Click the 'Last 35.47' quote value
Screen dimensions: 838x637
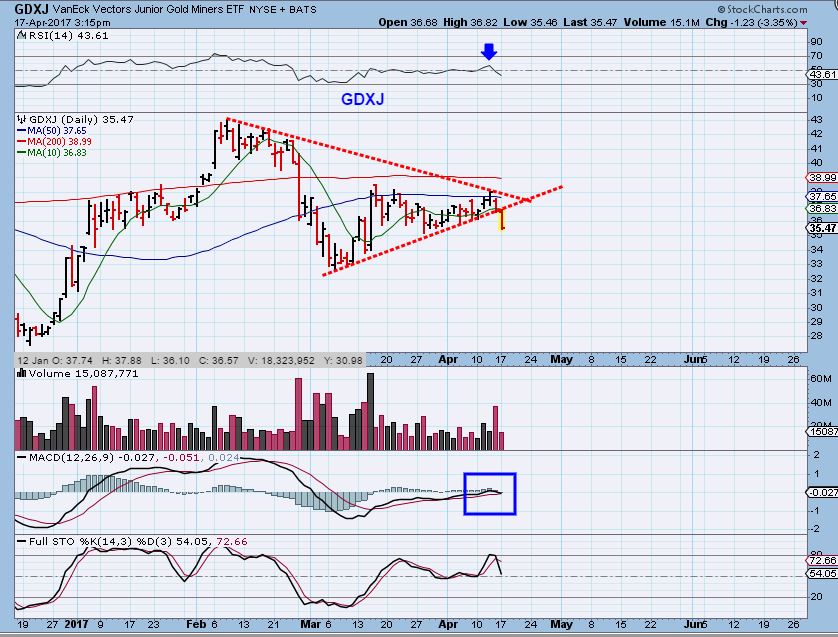pos(590,22)
